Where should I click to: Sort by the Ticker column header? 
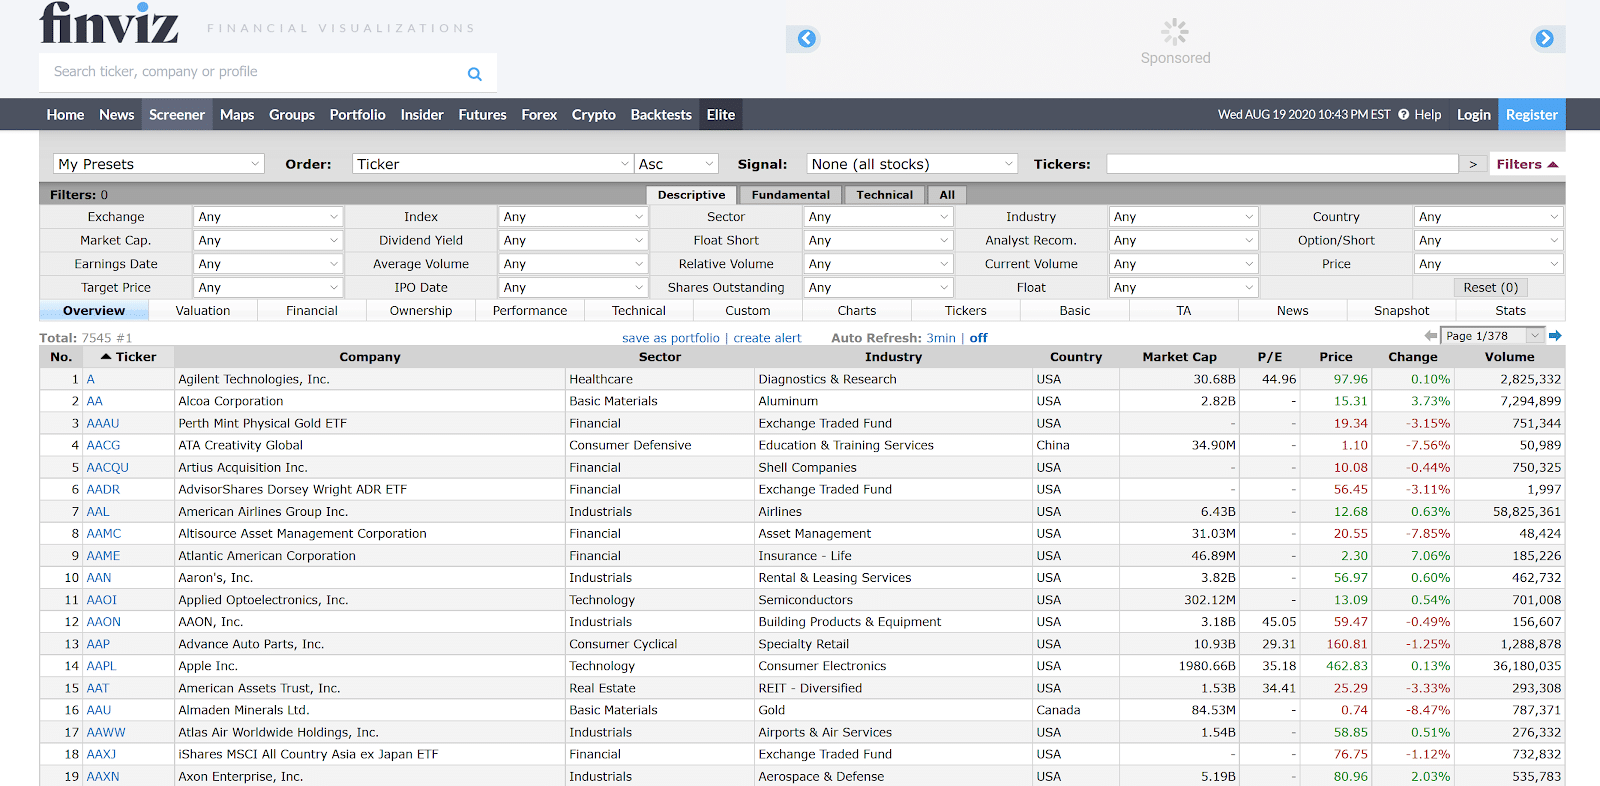[x=129, y=357]
